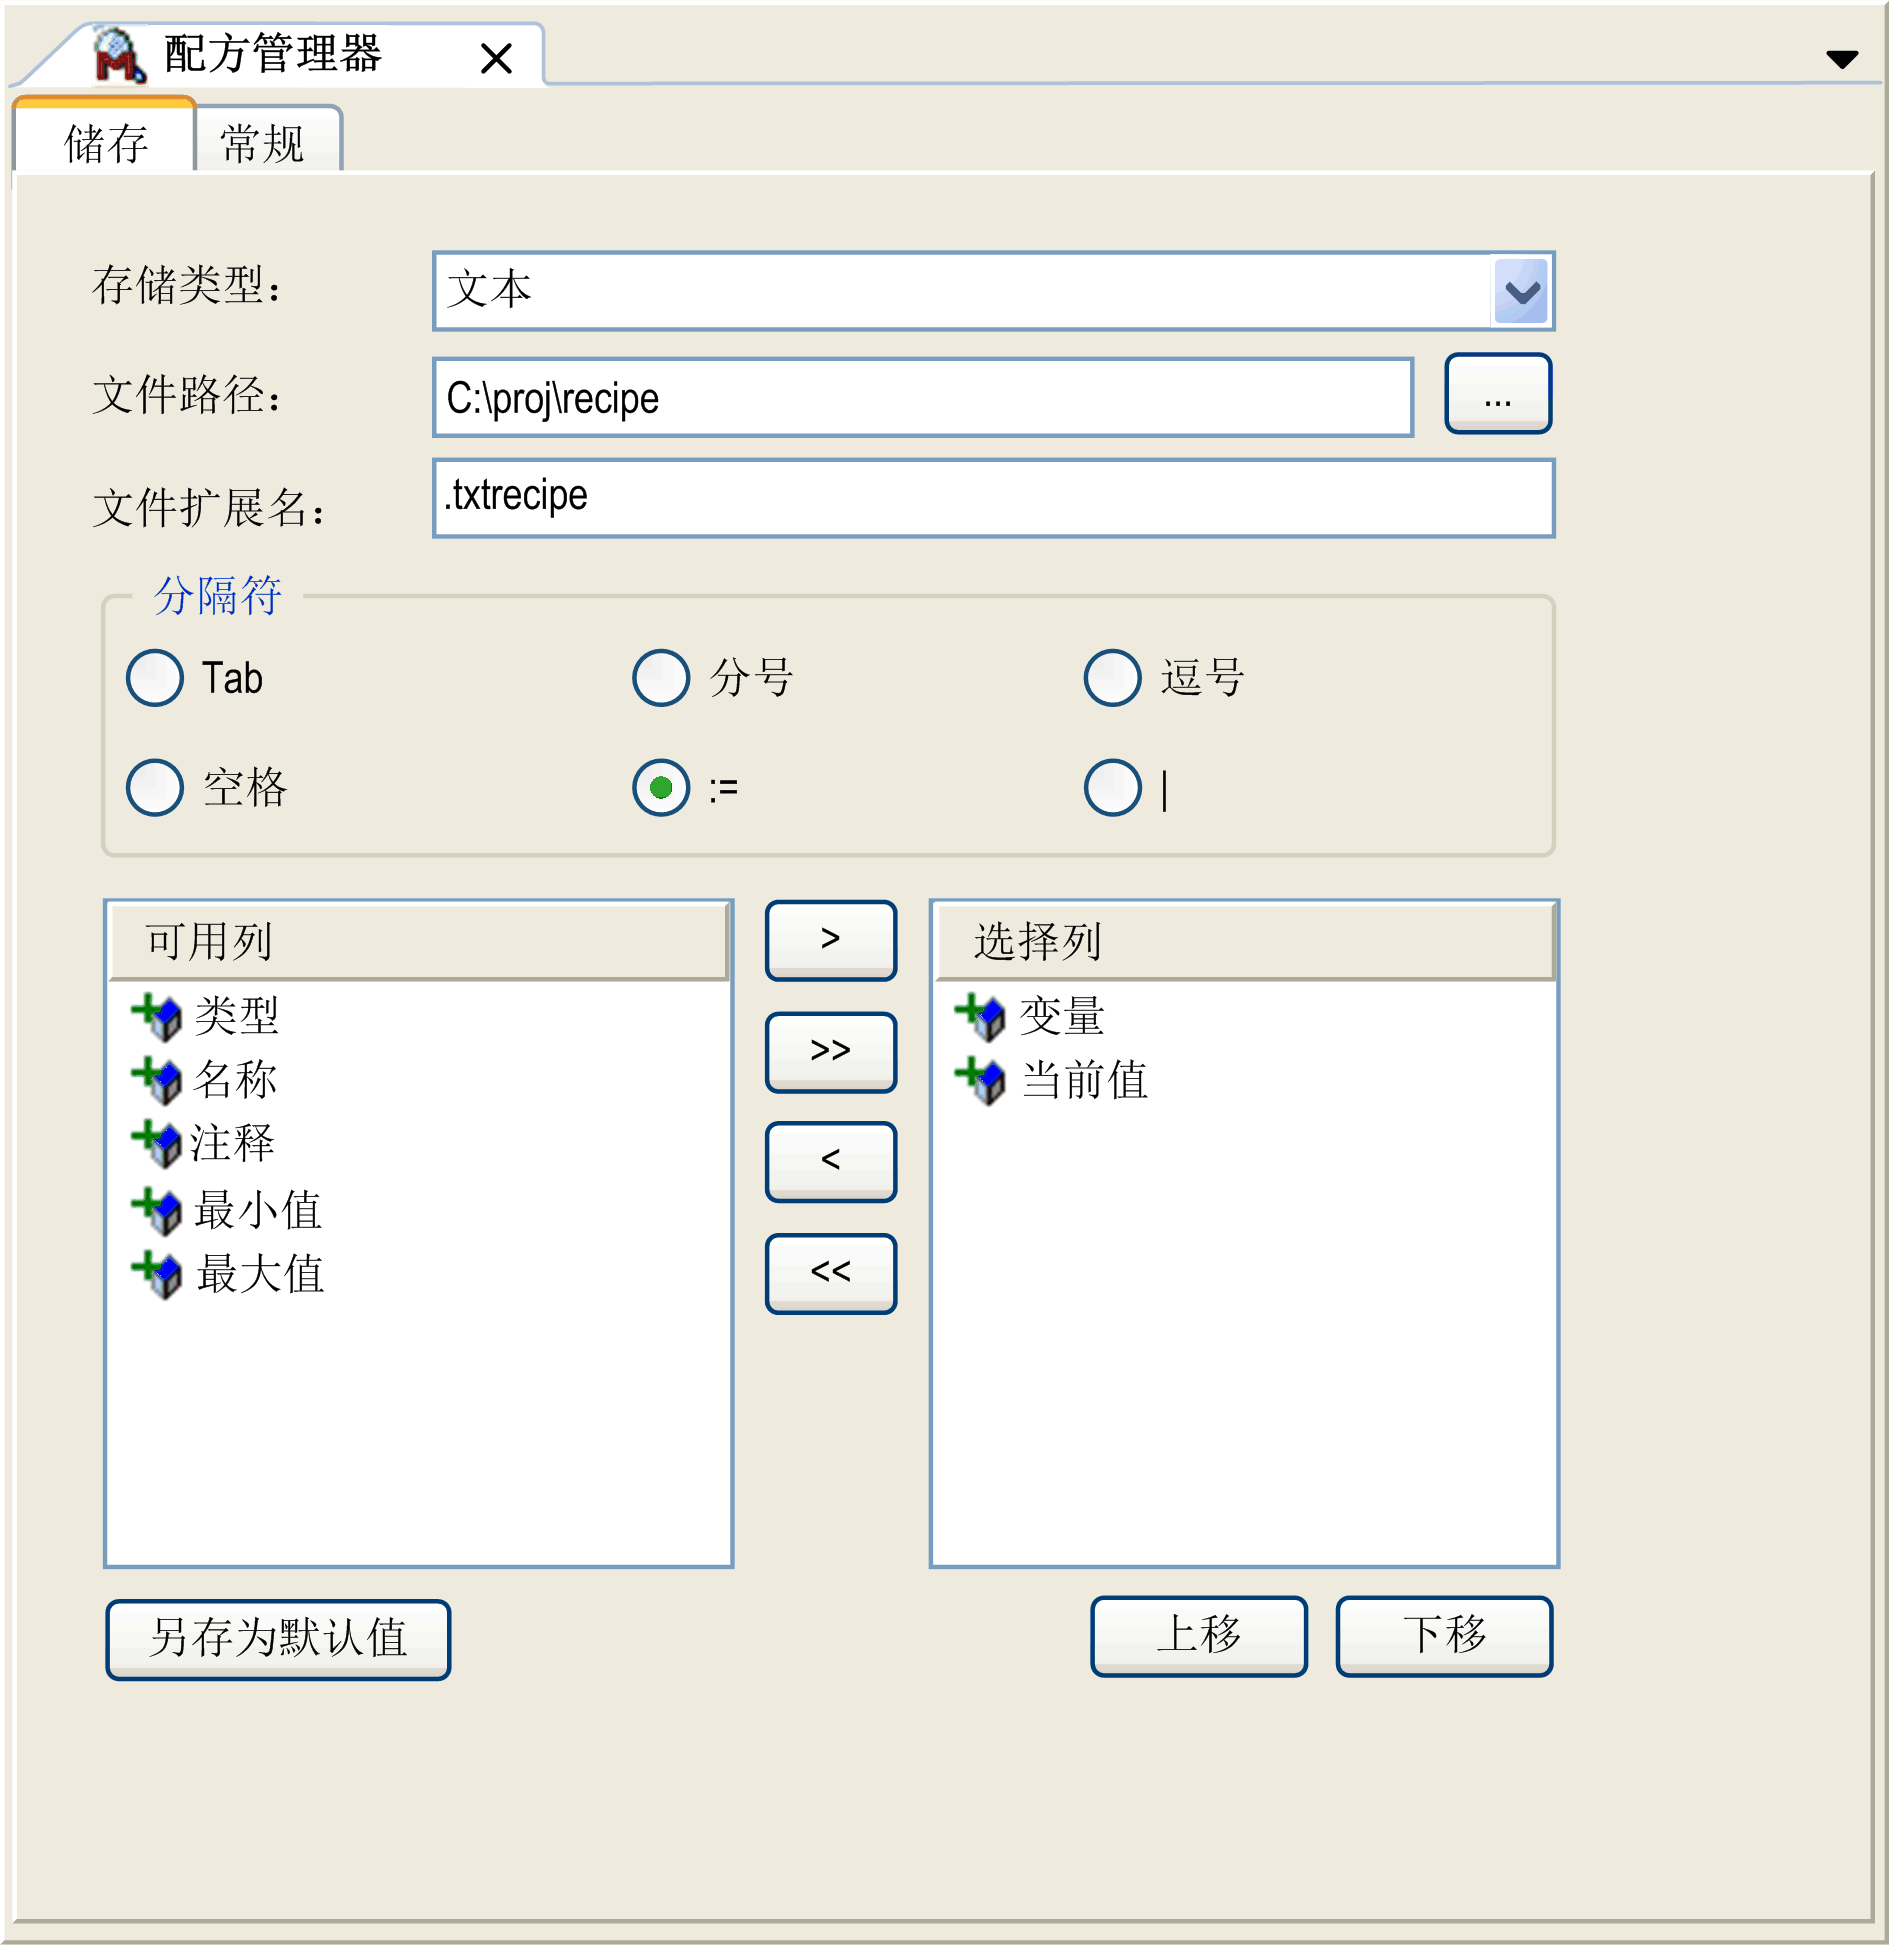Click the icon beside 最小值 entry
Viewport: 1889px width, 1945px height.
coord(156,1210)
